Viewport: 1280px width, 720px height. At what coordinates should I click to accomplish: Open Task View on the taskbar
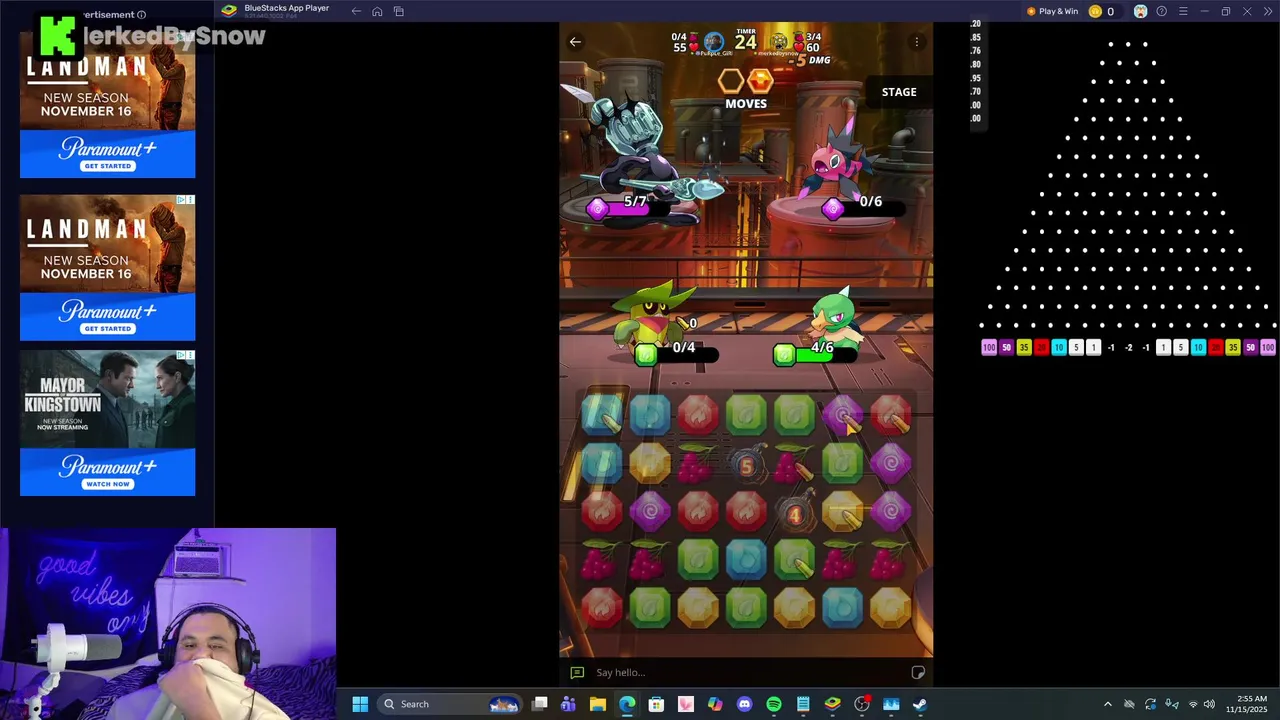pos(540,704)
